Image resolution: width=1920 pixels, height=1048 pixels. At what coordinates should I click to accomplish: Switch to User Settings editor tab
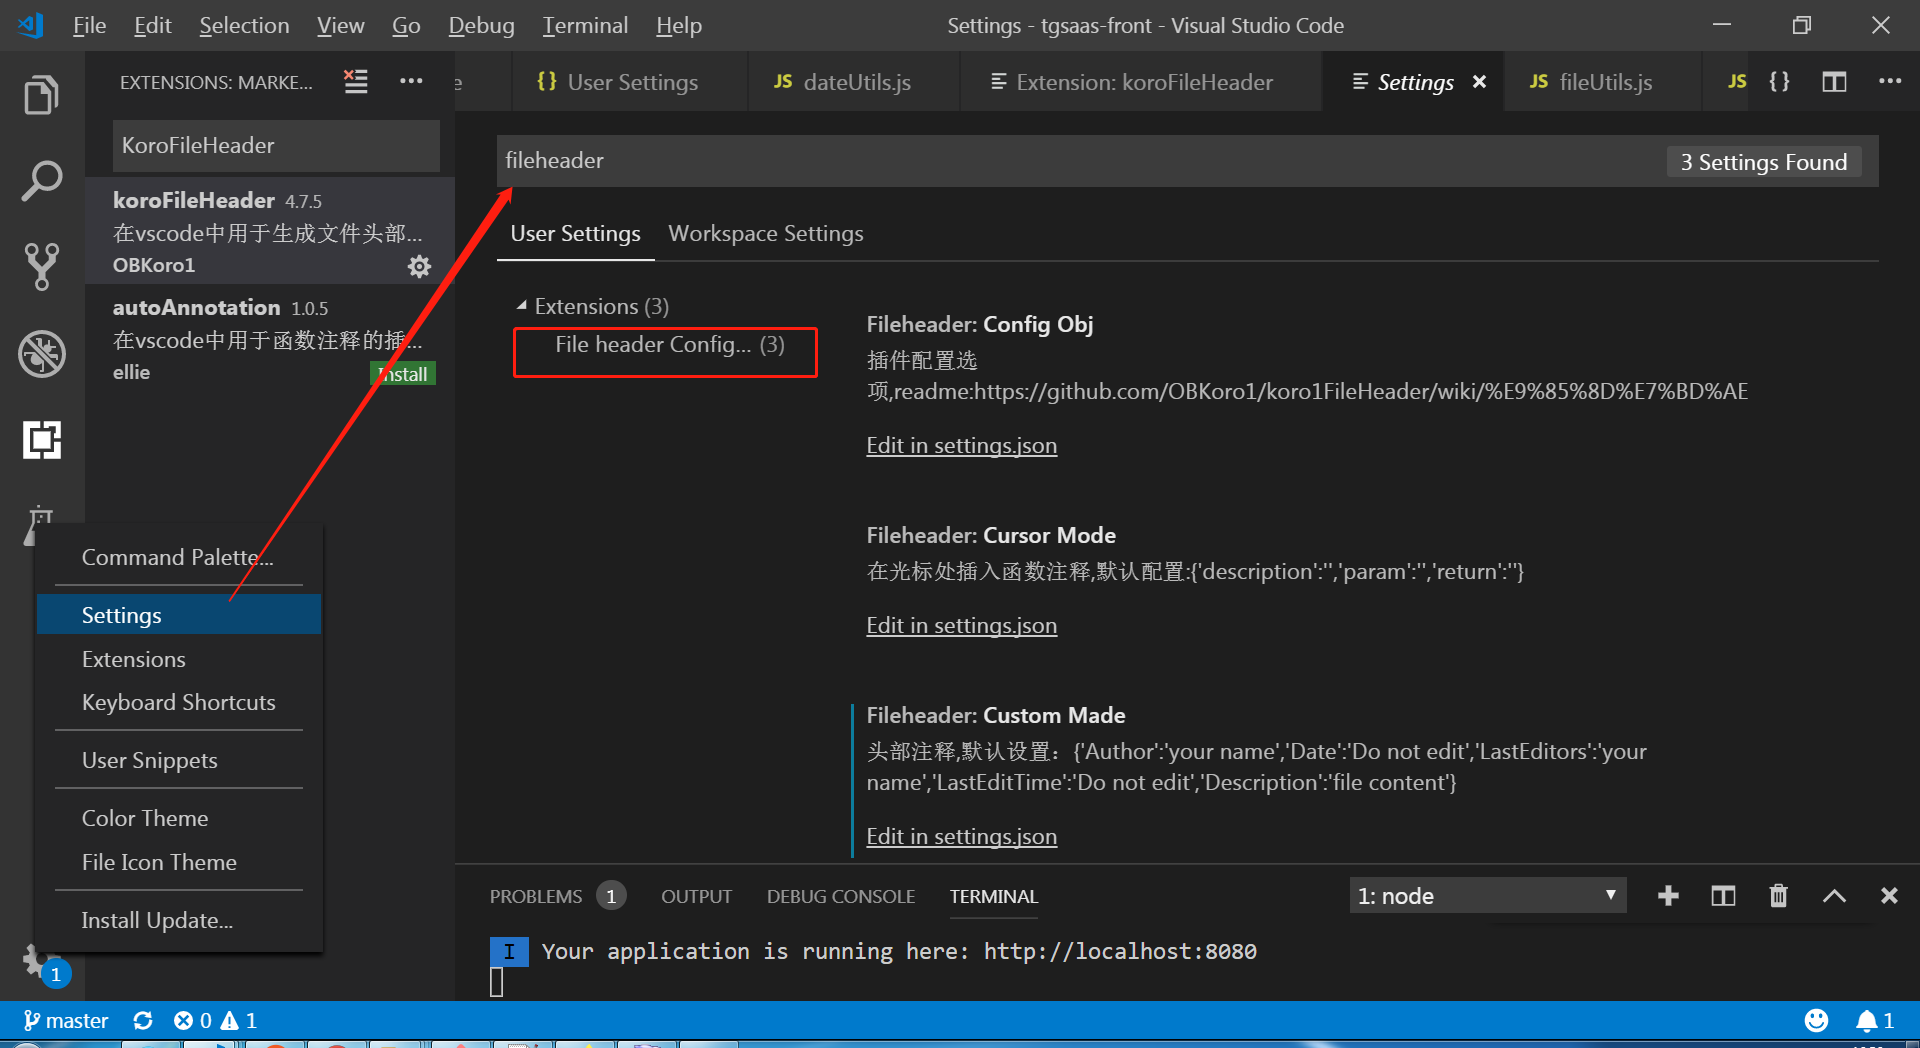pyautogui.click(x=630, y=82)
